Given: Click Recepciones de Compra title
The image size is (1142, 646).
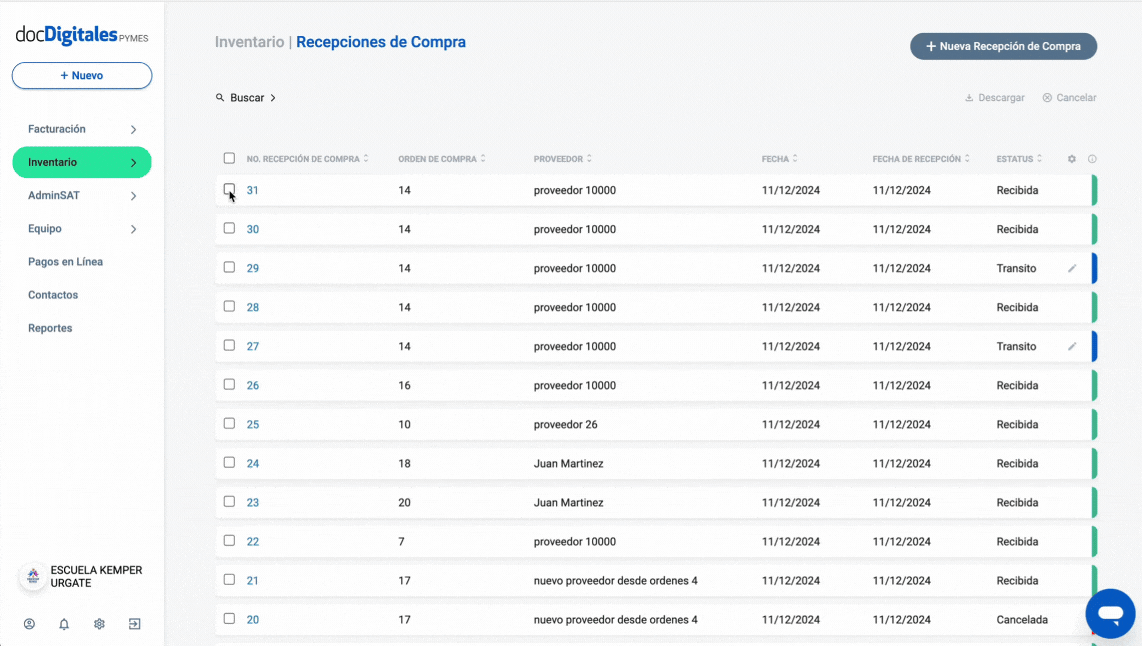Looking at the screenshot, I should pos(381,42).
